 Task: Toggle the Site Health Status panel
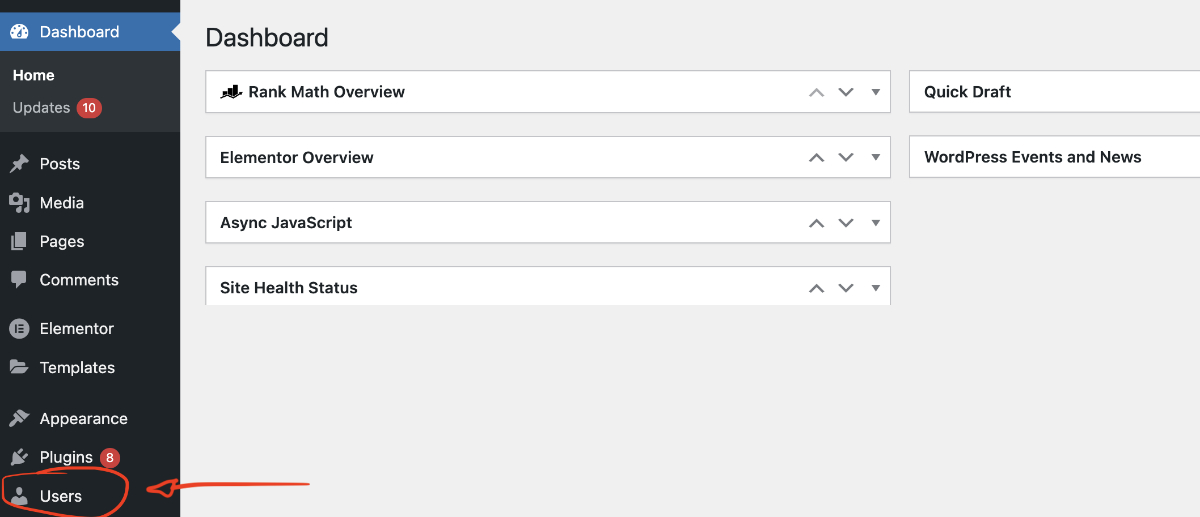pyautogui.click(x=875, y=288)
